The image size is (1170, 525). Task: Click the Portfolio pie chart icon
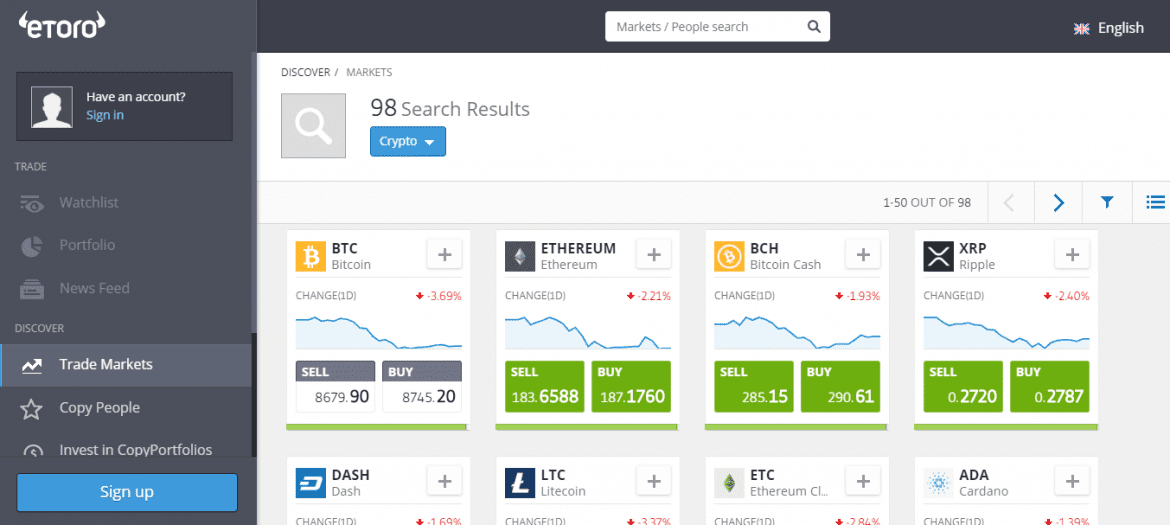coord(31,245)
